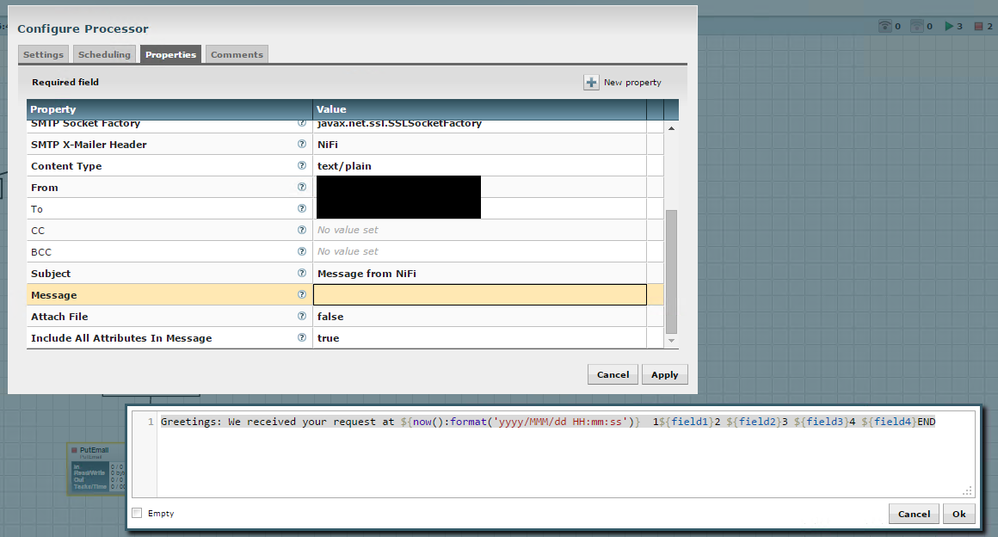Show help icon for Content Type
998x537 pixels.
click(x=302, y=165)
